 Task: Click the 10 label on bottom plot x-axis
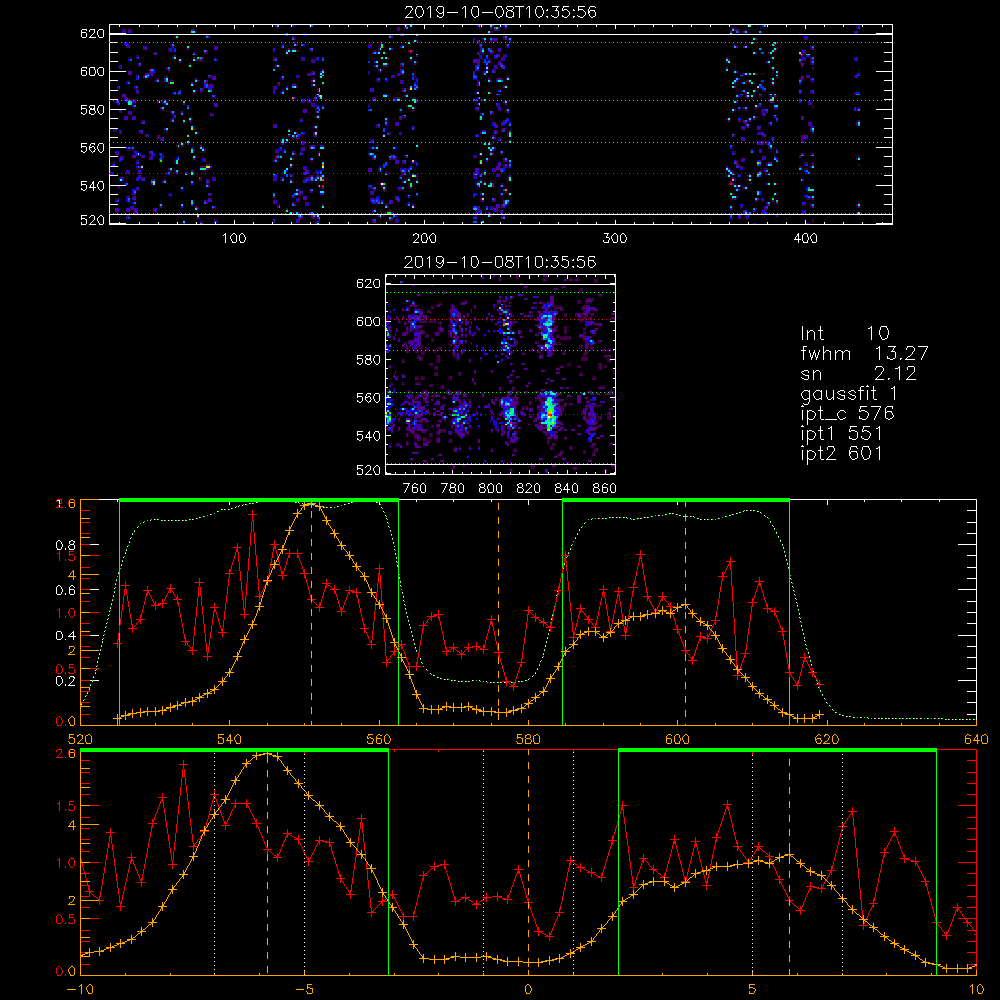(976, 990)
